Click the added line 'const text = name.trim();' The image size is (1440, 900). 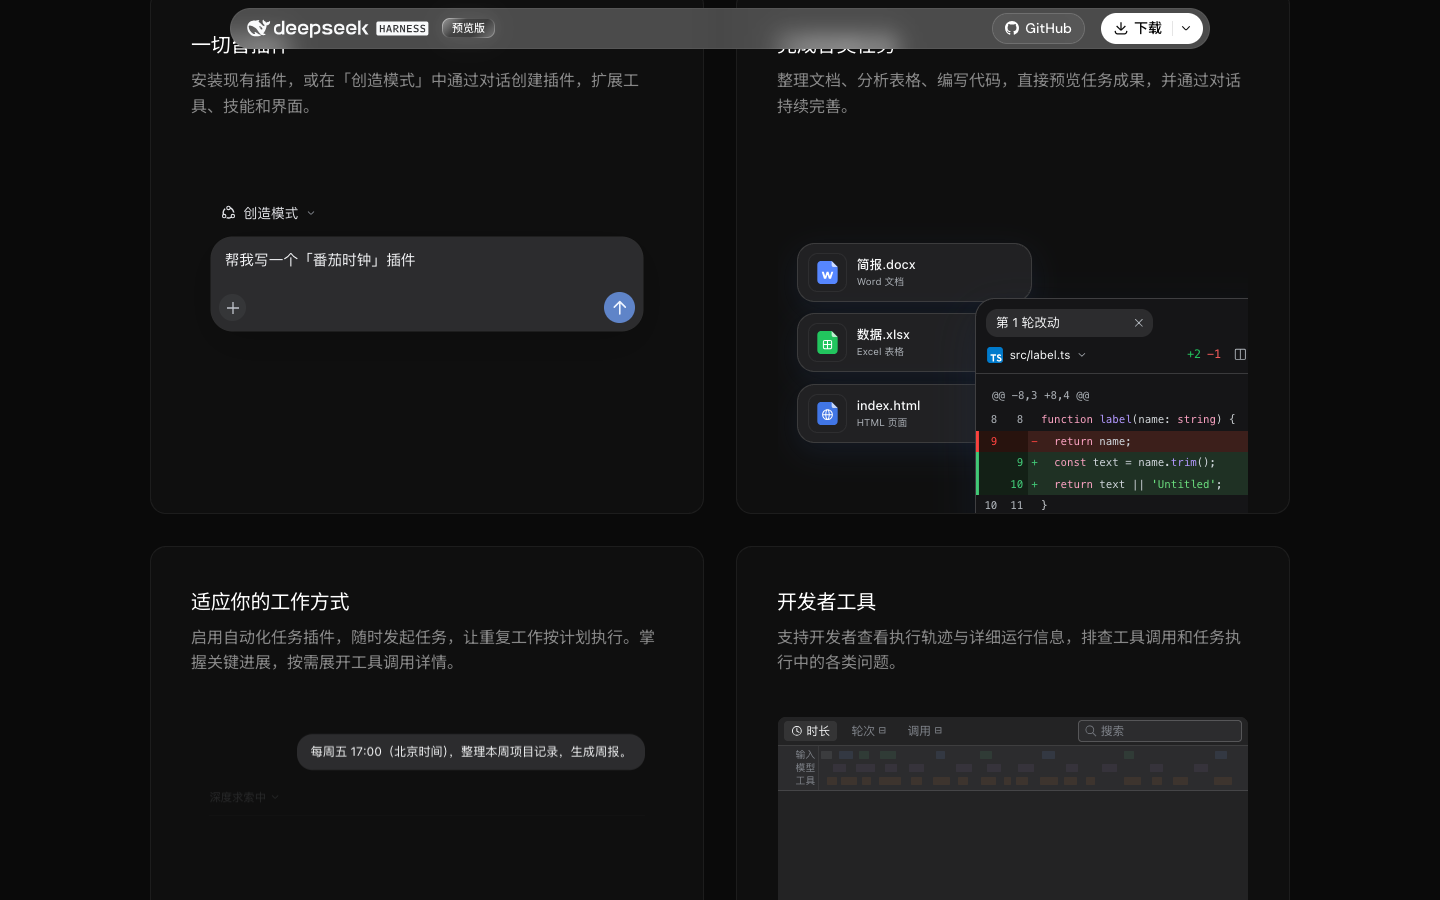[x=1112, y=462]
